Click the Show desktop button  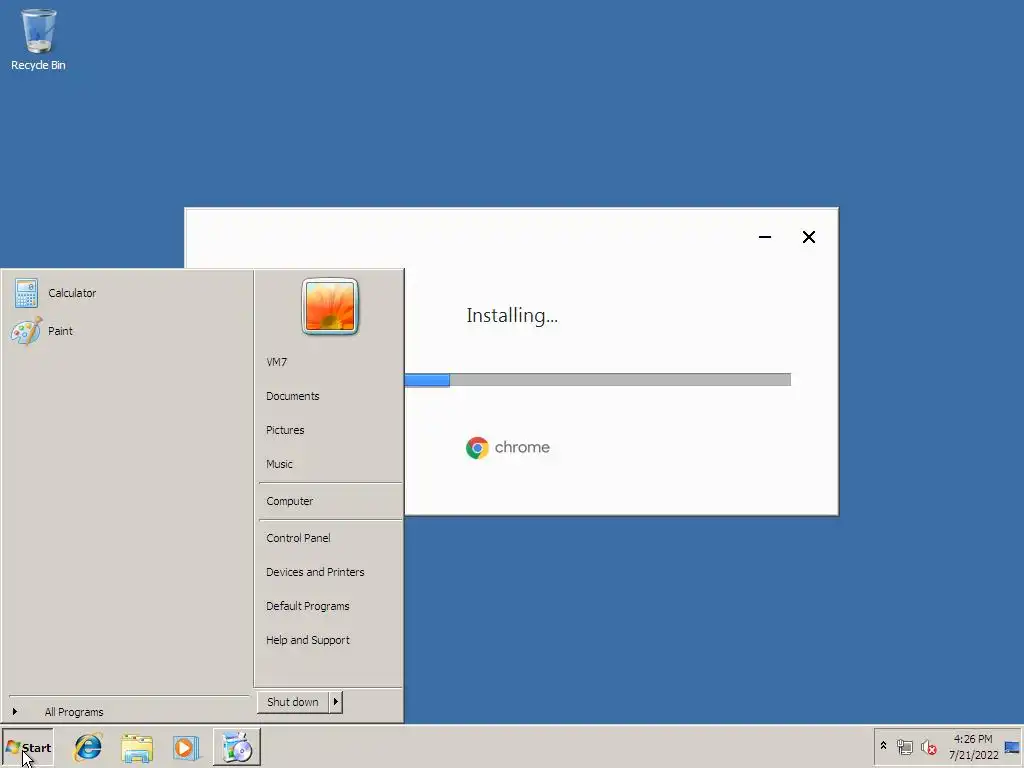[1012, 747]
